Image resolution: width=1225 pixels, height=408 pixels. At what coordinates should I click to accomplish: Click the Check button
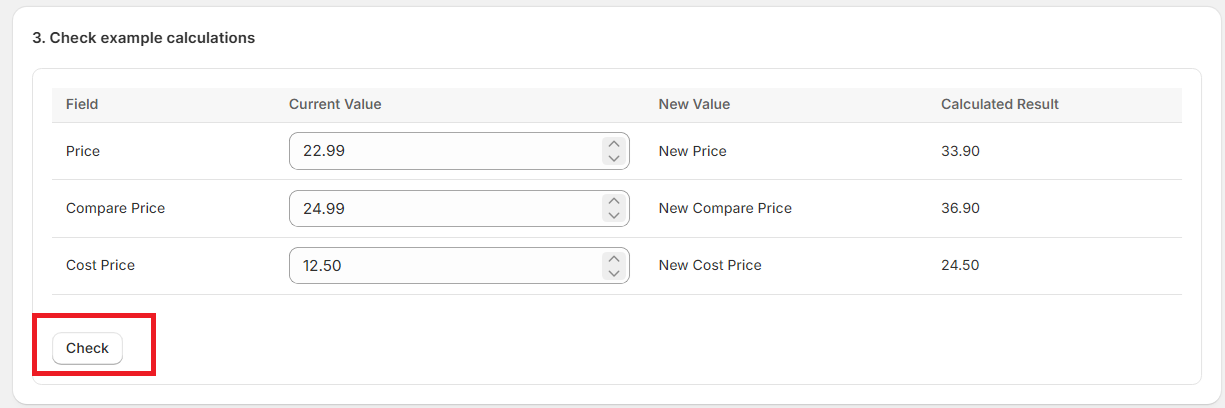[87, 348]
